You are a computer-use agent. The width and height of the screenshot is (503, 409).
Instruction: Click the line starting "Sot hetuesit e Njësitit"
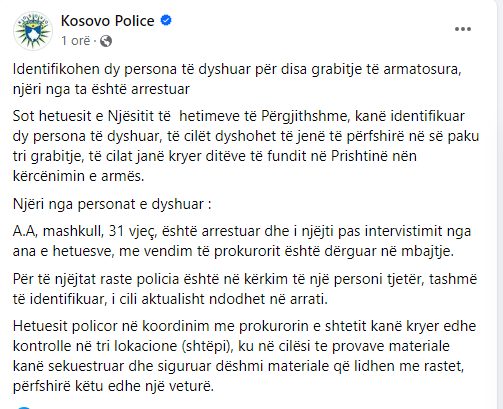(x=239, y=116)
